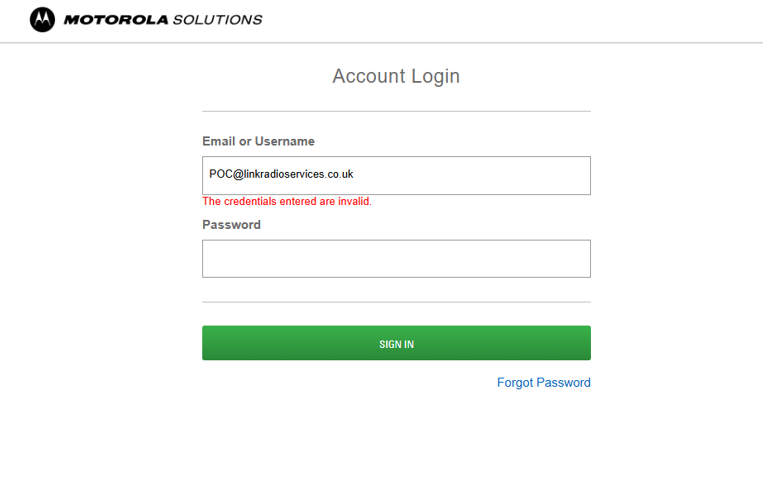The width and height of the screenshot is (763, 477).
Task: Click the Password field label
Action: pyautogui.click(x=231, y=225)
